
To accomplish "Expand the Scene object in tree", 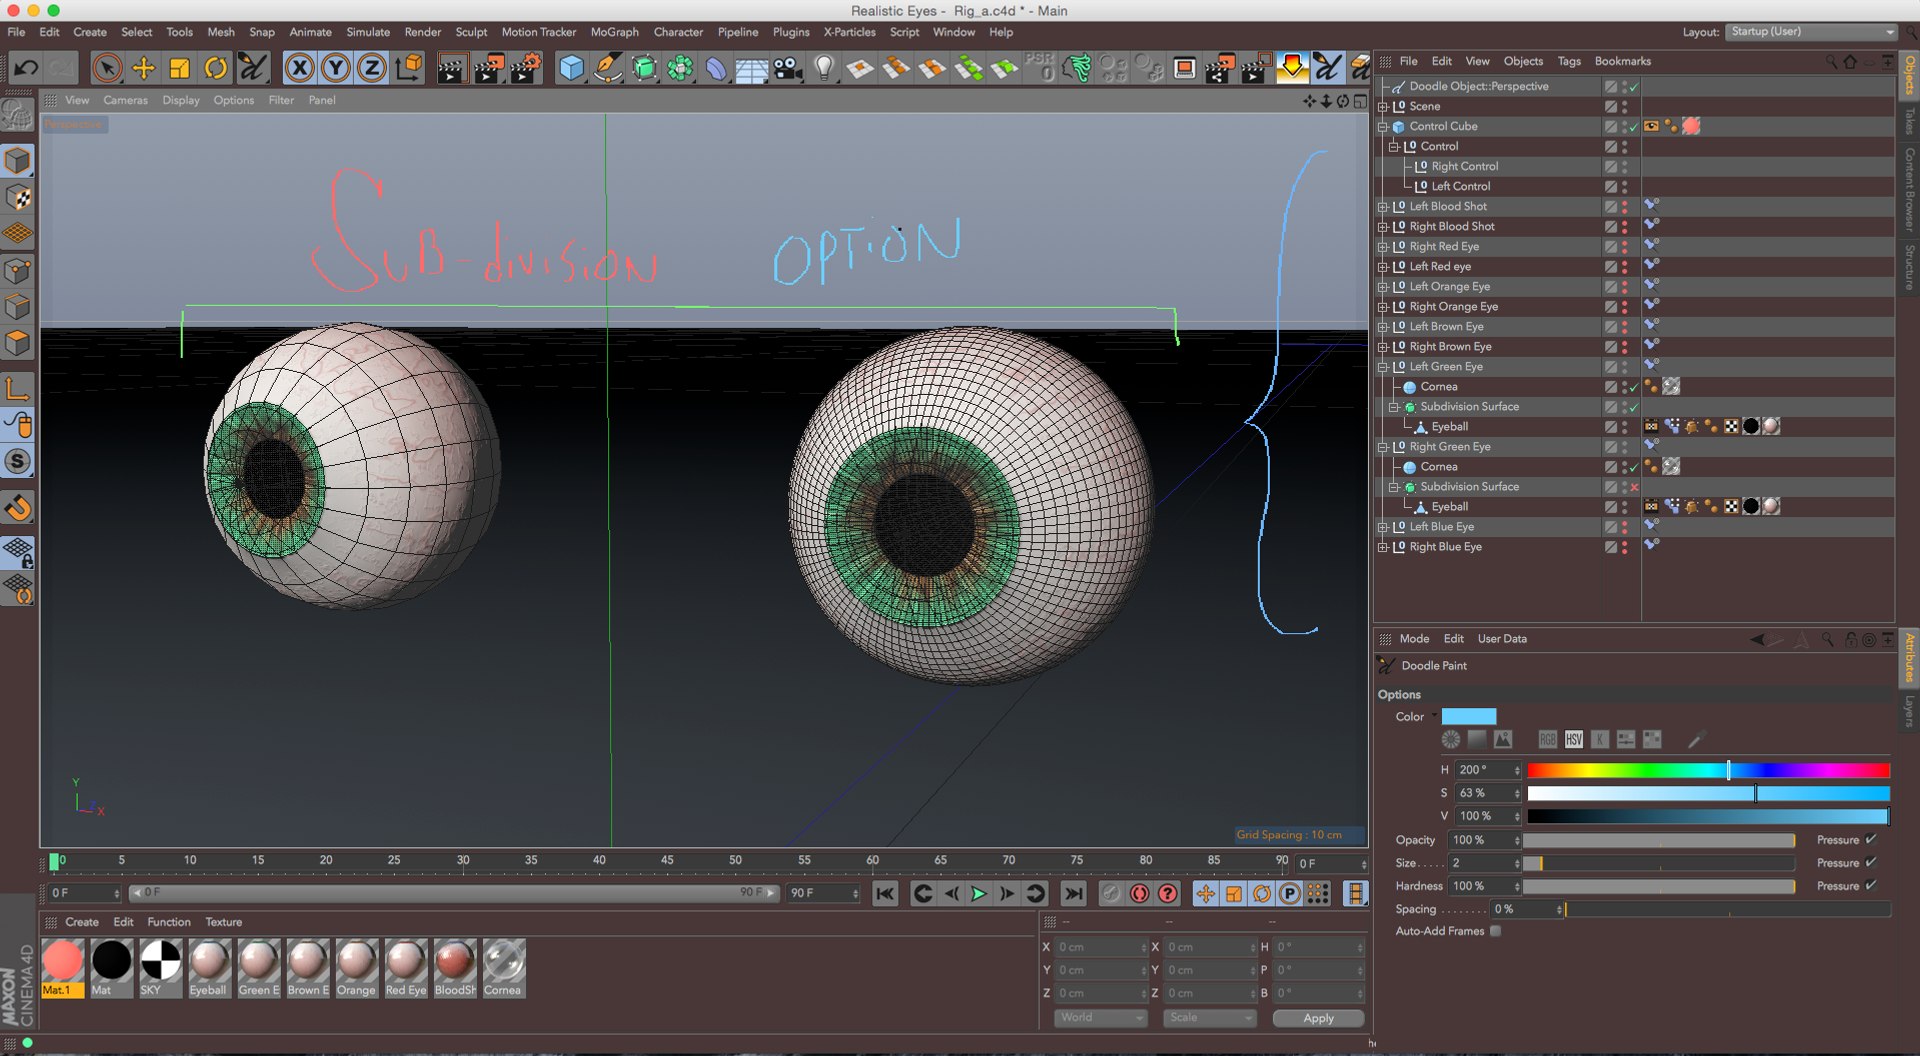I will [x=1383, y=107].
